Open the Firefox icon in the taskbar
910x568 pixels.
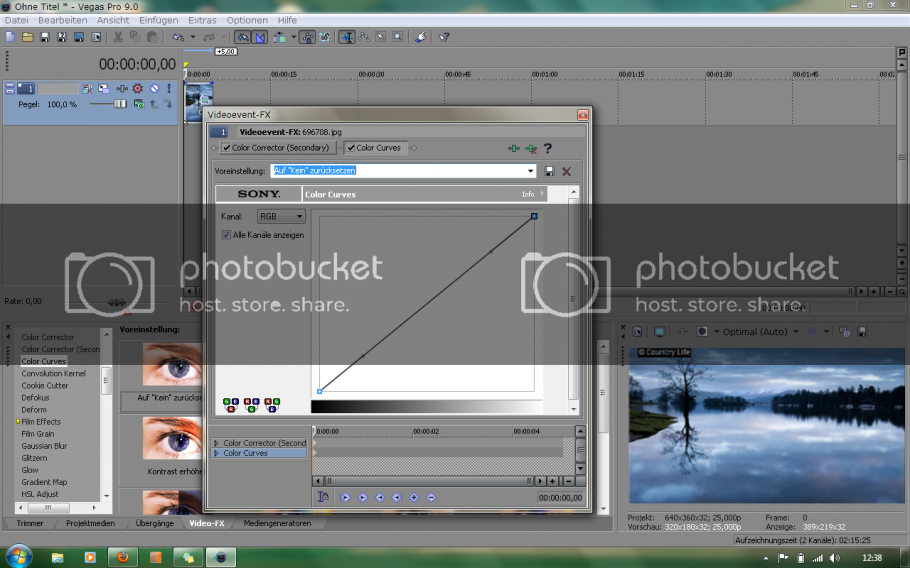pyautogui.click(x=123, y=556)
